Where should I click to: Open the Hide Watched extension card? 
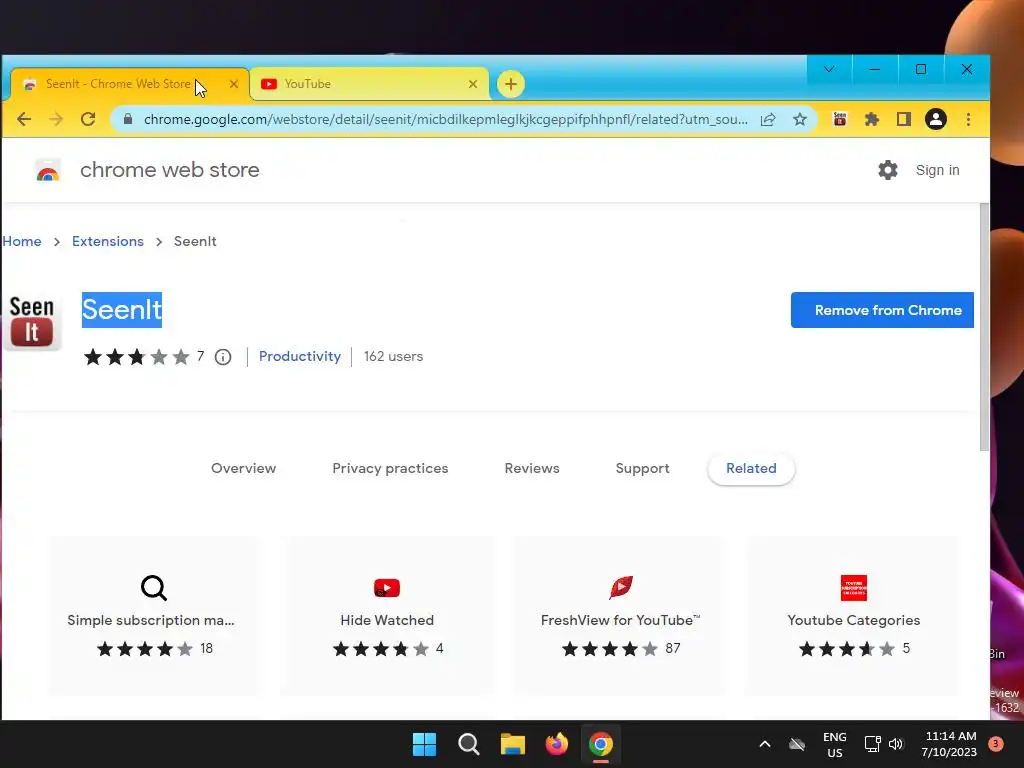coord(387,616)
